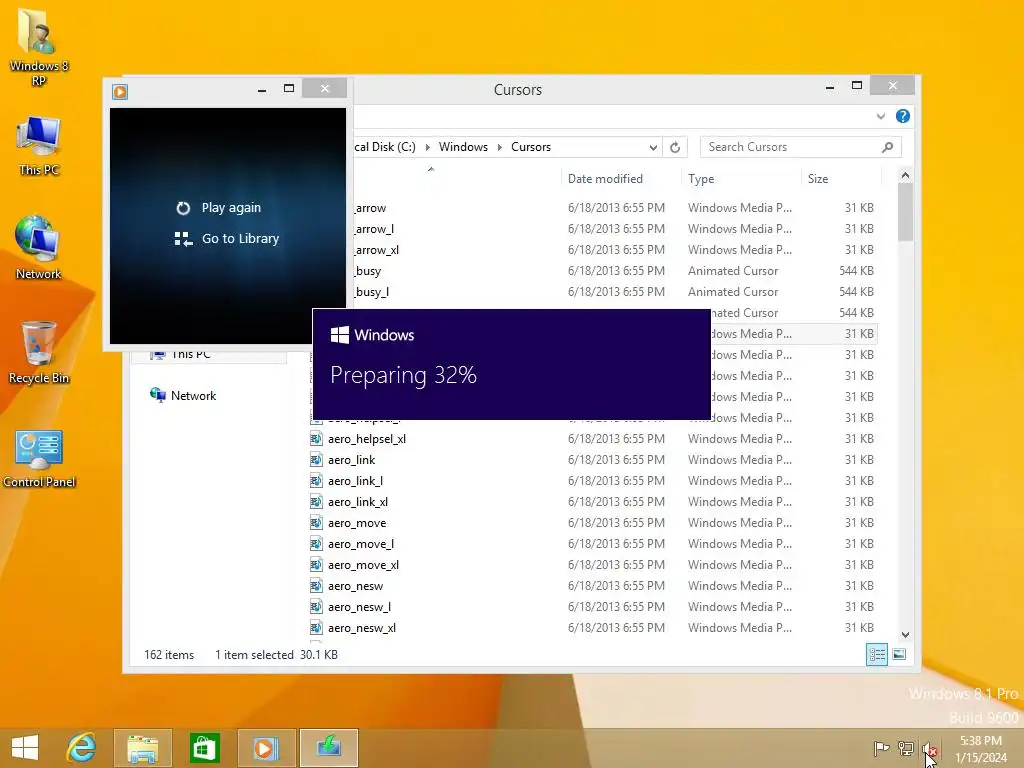Sort by Size column header
The height and width of the screenshot is (768, 1024).
pos(818,179)
